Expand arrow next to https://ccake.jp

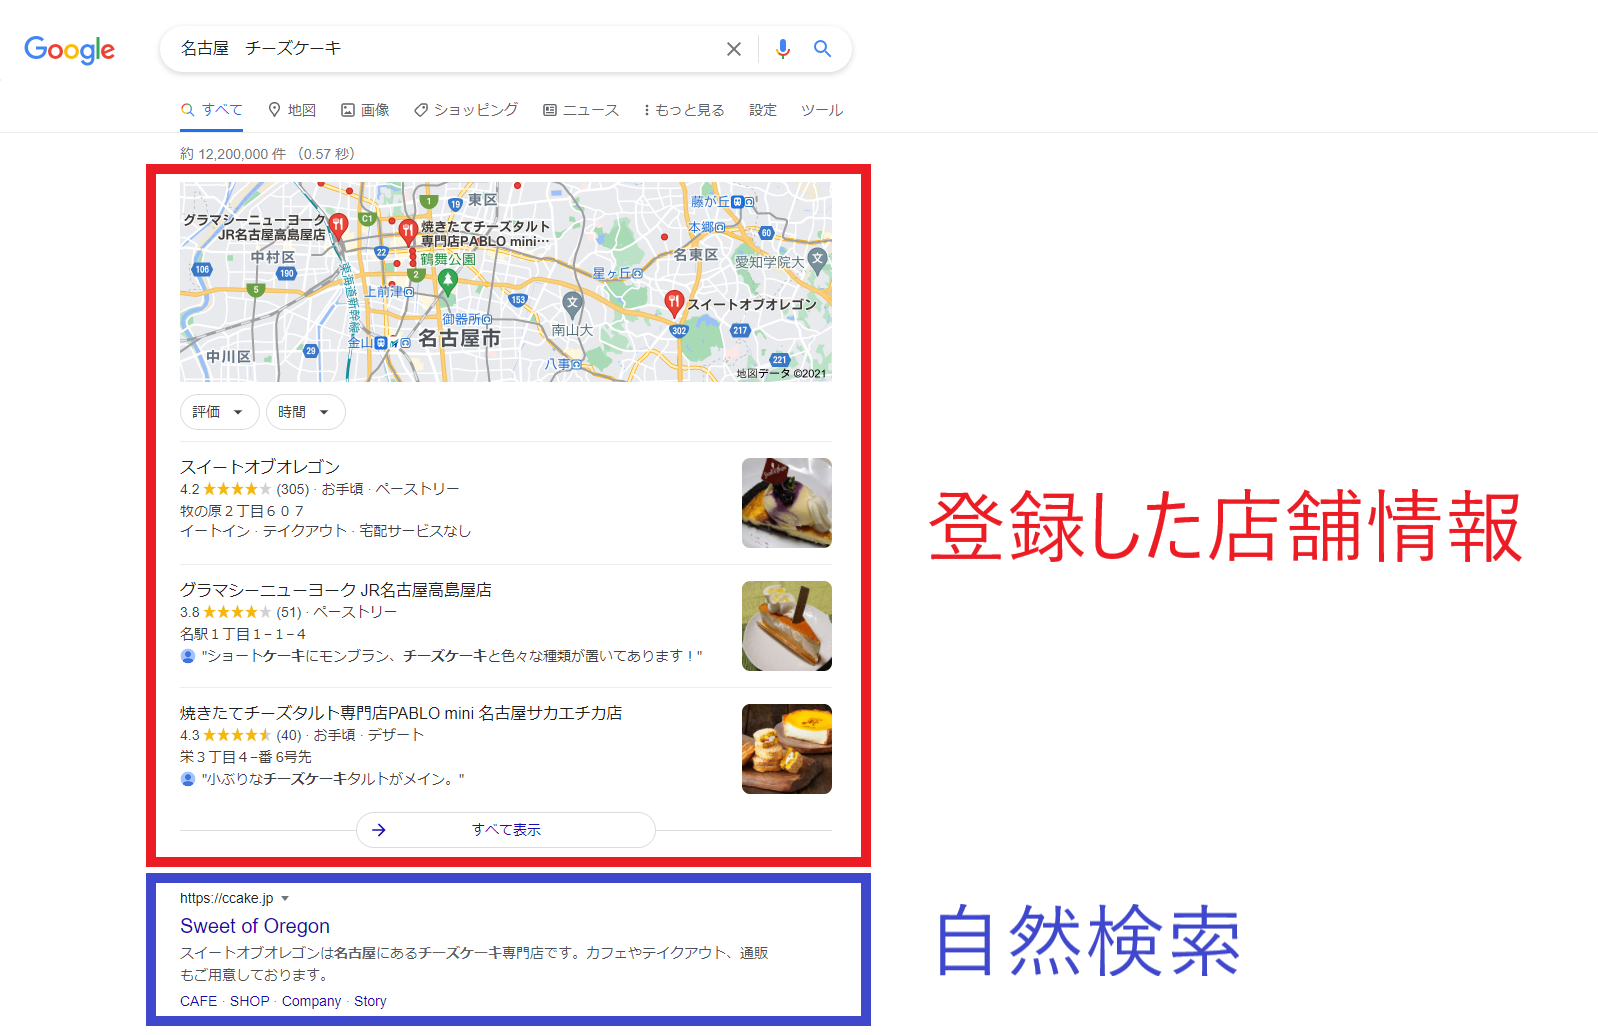pyautogui.click(x=285, y=898)
